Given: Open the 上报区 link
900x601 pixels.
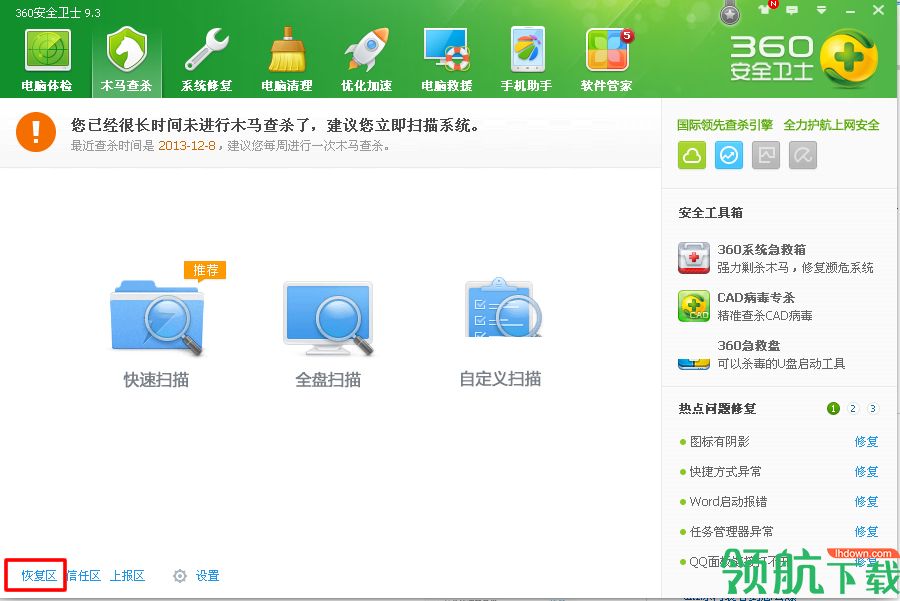Looking at the screenshot, I should pyautogui.click(x=127, y=575).
